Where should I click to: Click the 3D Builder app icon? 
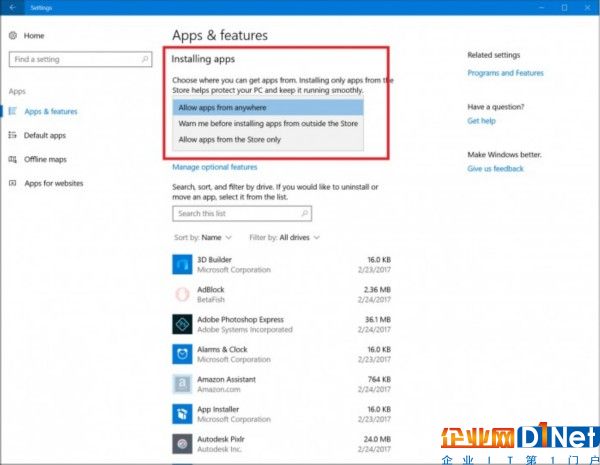point(182,264)
